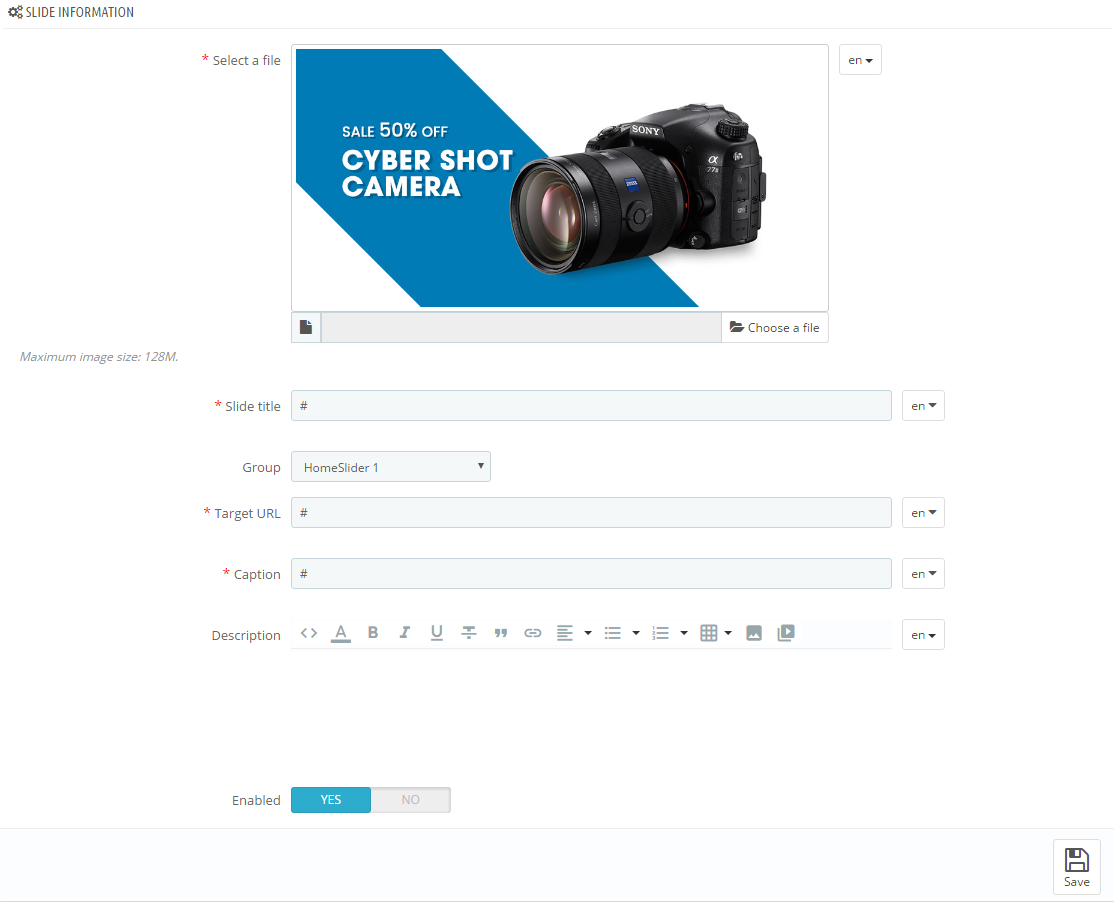
Task: Set Enabled toggle to NO
Action: click(x=411, y=800)
